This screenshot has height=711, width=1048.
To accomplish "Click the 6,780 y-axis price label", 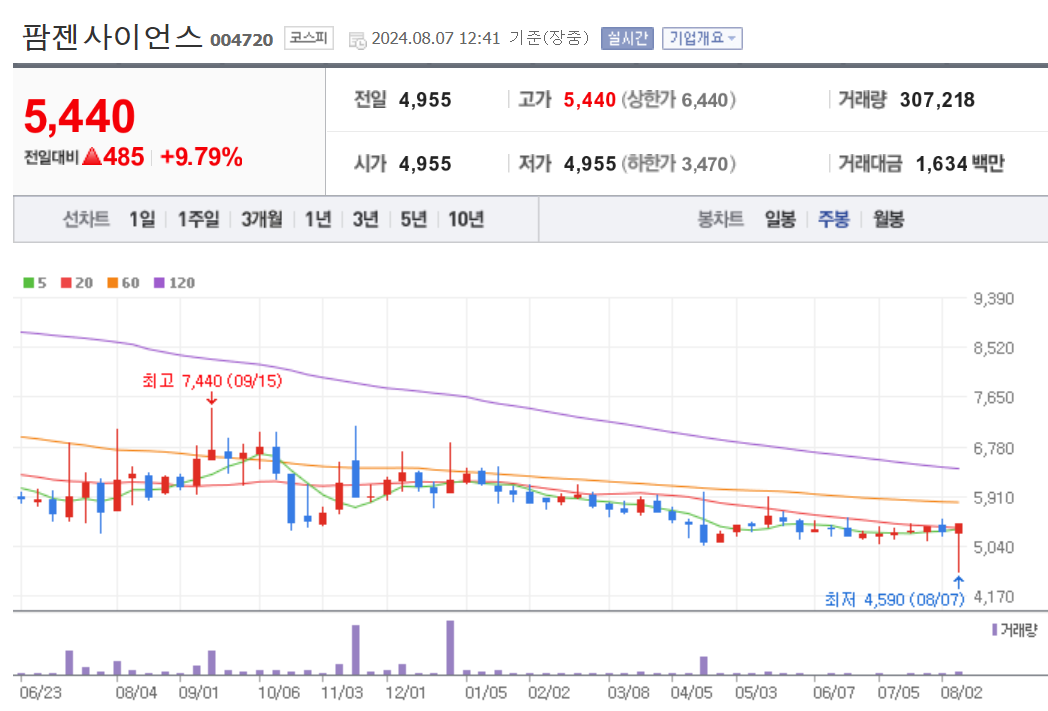I will [x=993, y=448].
